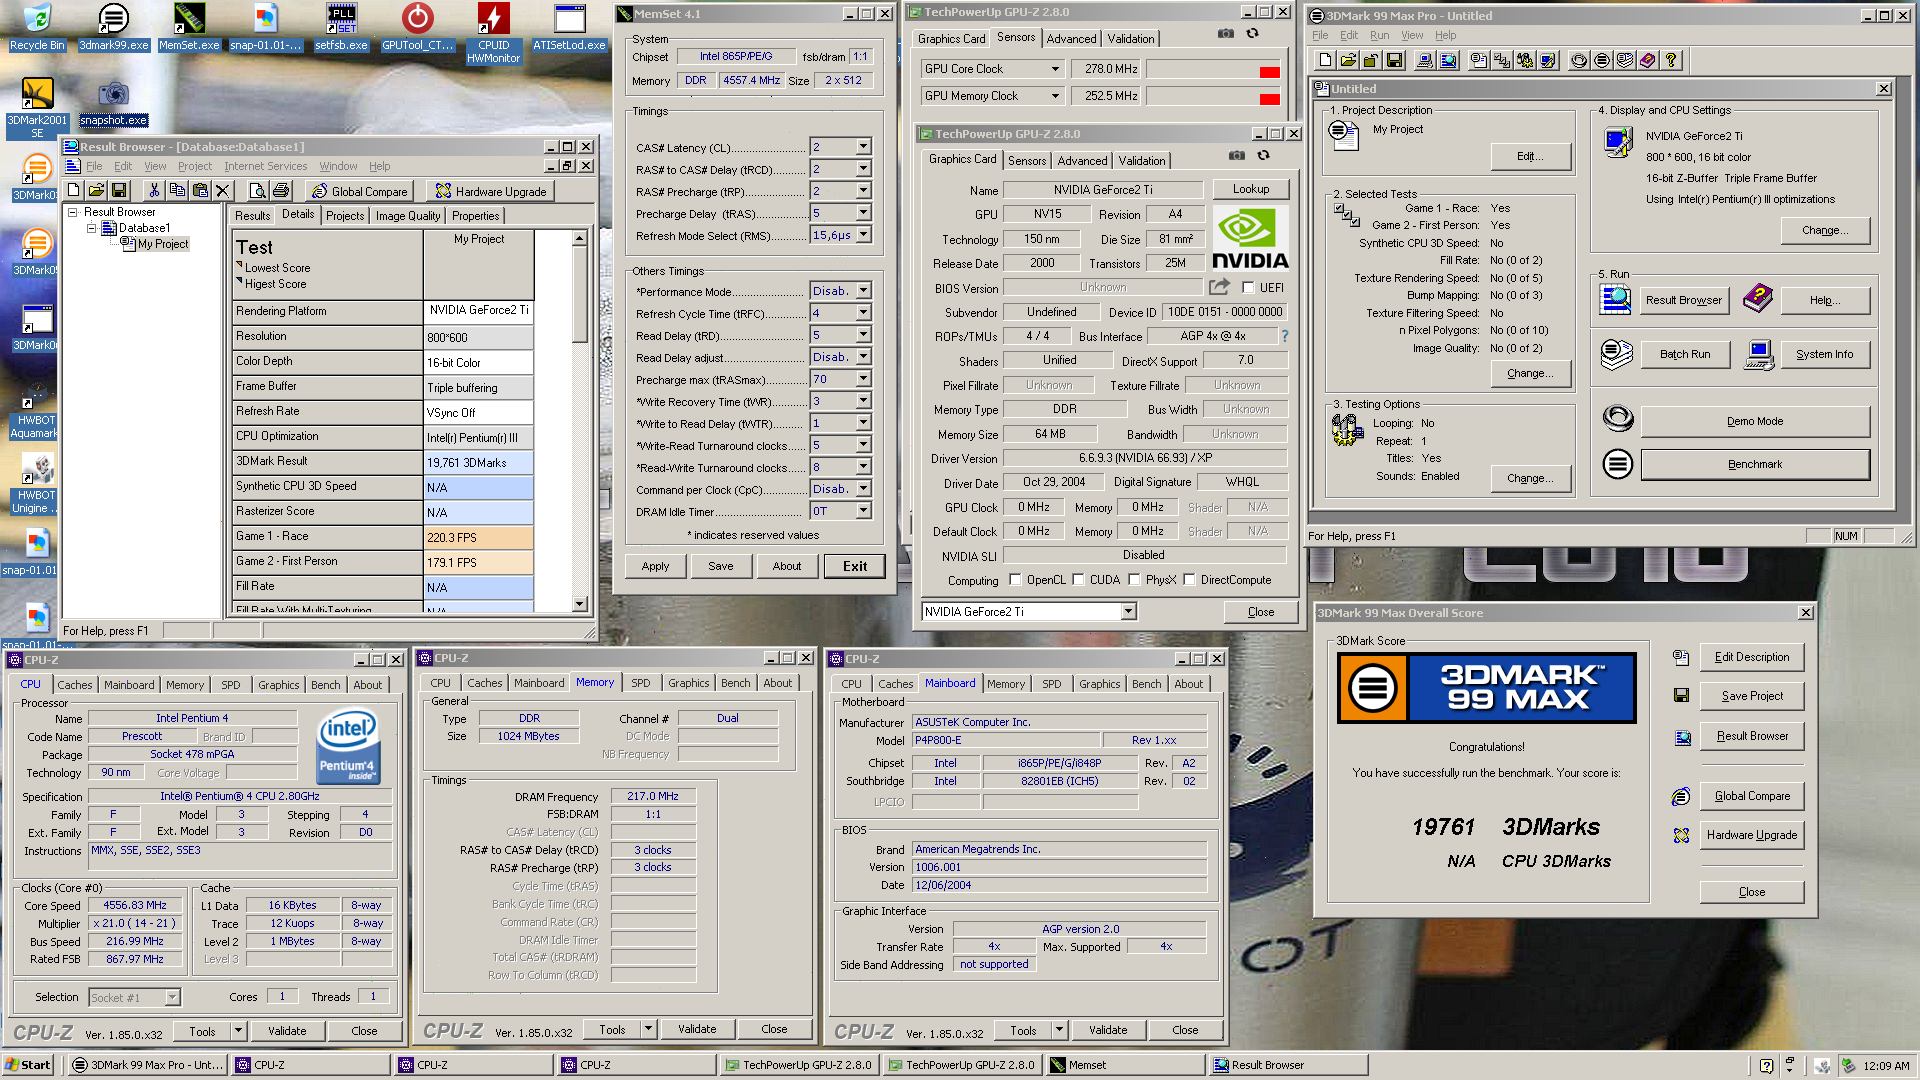
Task: Open the DRAM Idle Timer dropdown in MemSet
Action: click(x=863, y=511)
